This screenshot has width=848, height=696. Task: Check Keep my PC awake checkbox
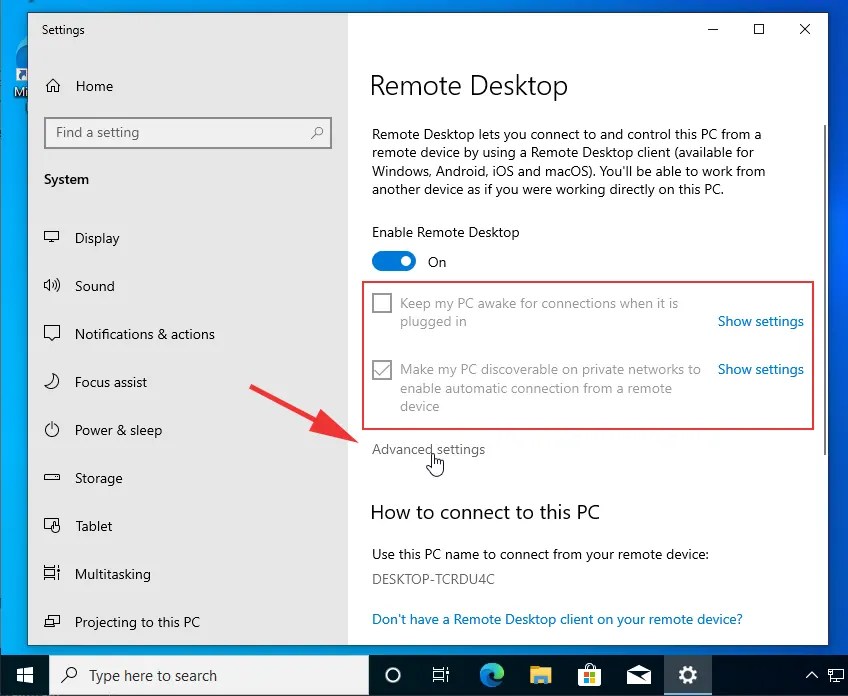[x=382, y=303]
